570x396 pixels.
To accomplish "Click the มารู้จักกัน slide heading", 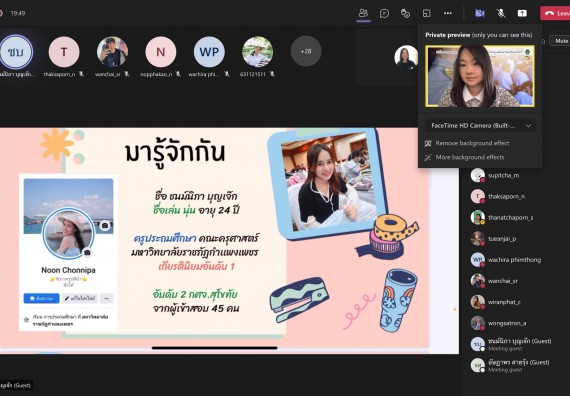I will click(x=175, y=152).
